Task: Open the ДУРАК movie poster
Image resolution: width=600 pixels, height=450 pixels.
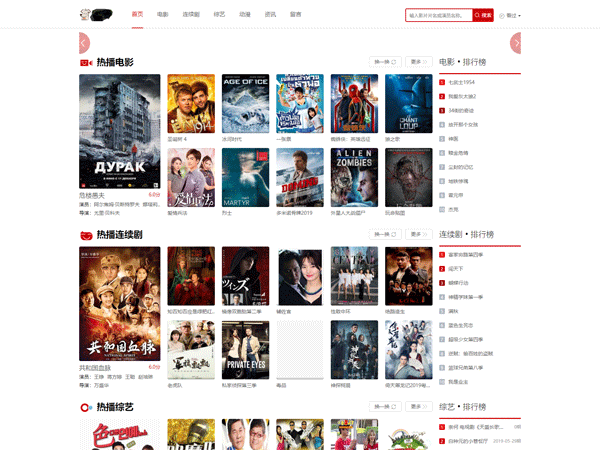Action: point(119,131)
